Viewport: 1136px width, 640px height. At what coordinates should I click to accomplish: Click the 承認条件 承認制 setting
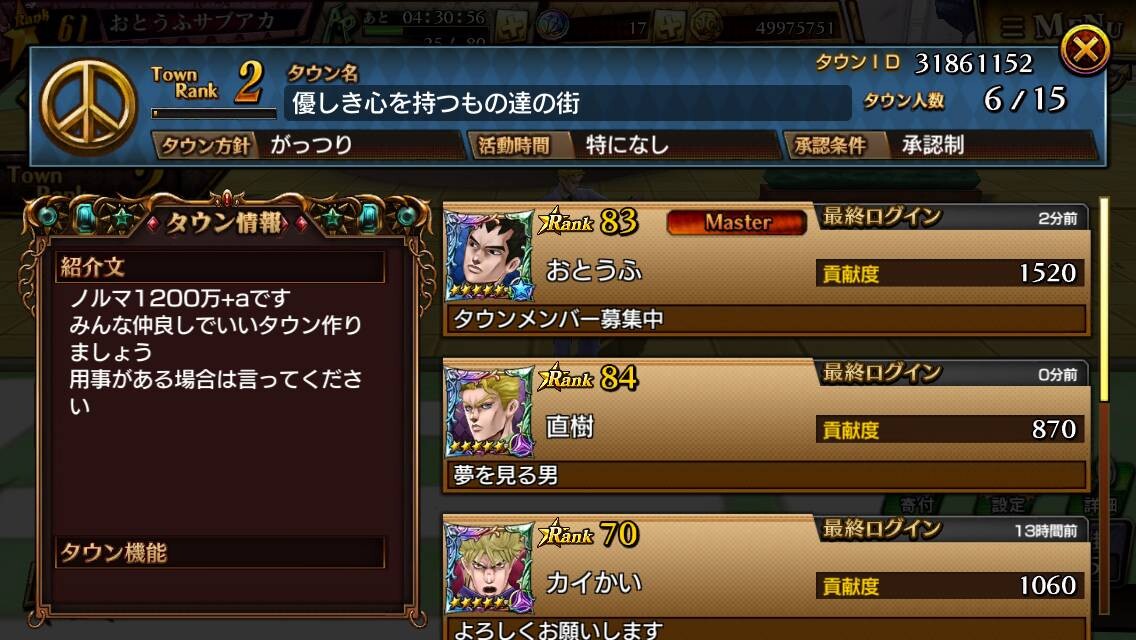pos(940,145)
